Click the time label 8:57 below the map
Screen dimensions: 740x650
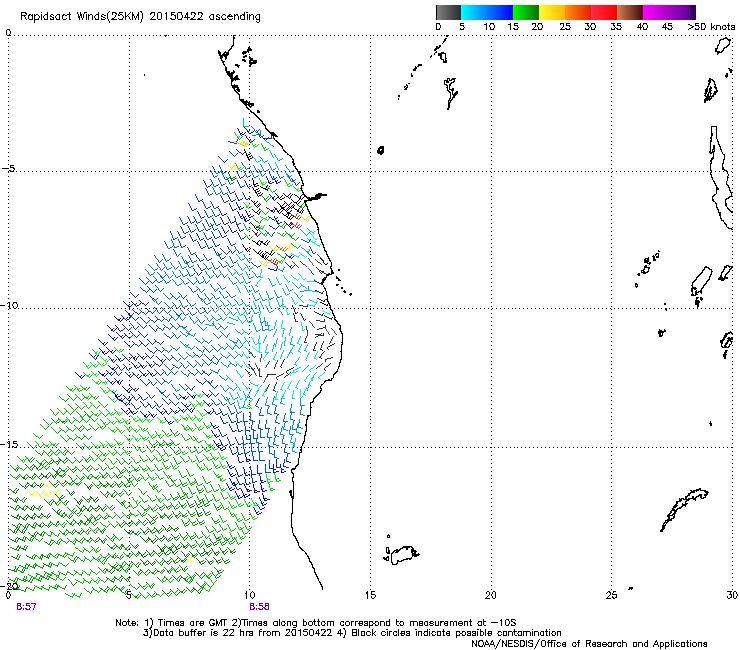26,607
